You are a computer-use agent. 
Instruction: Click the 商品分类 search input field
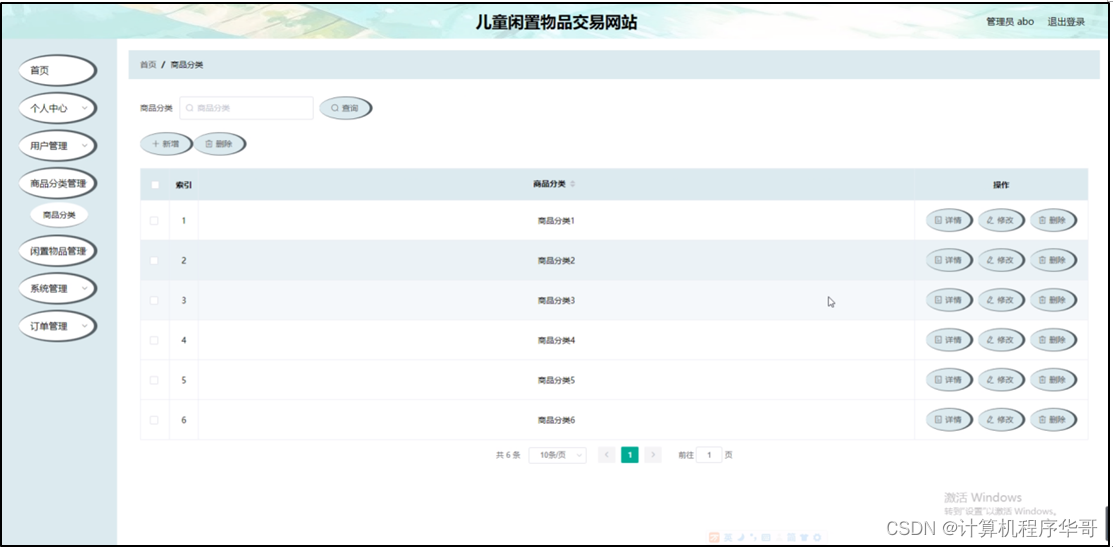click(x=246, y=108)
